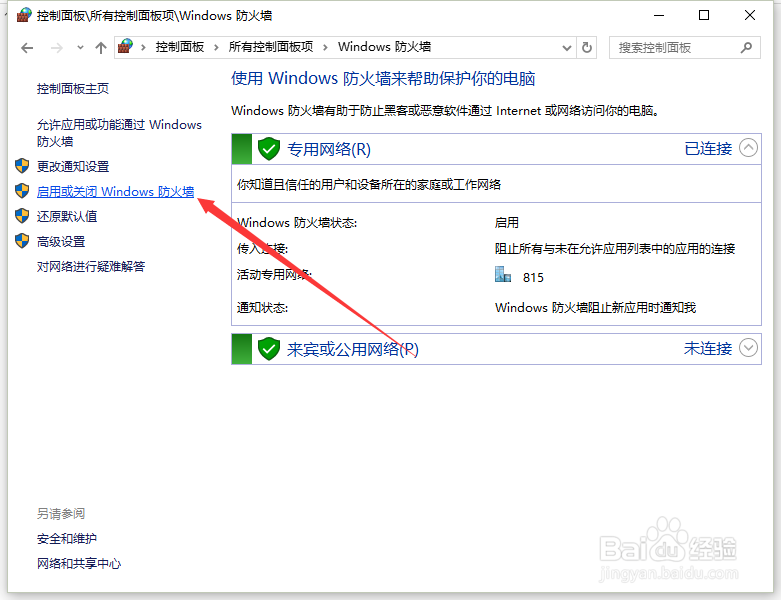
Task: Click the 通知状态 label
Action: coord(262,308)
